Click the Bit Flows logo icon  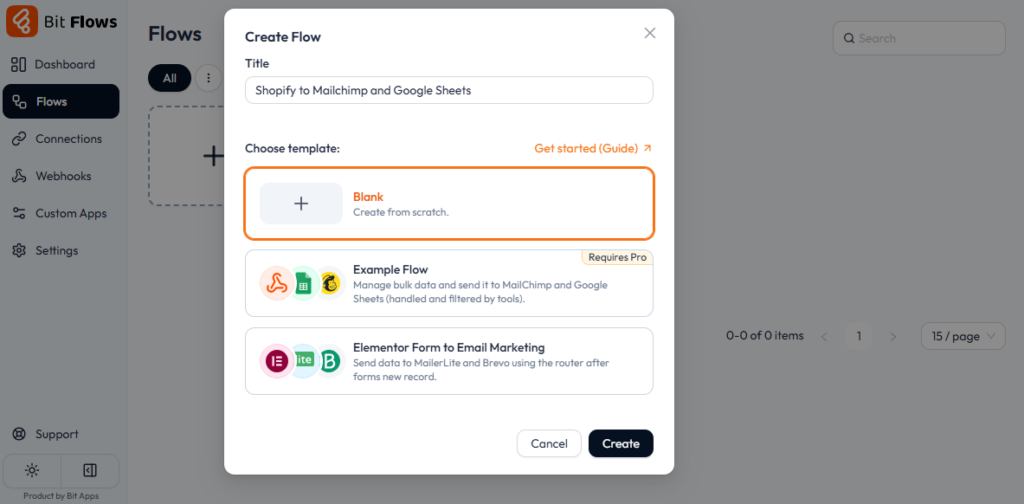22,21
